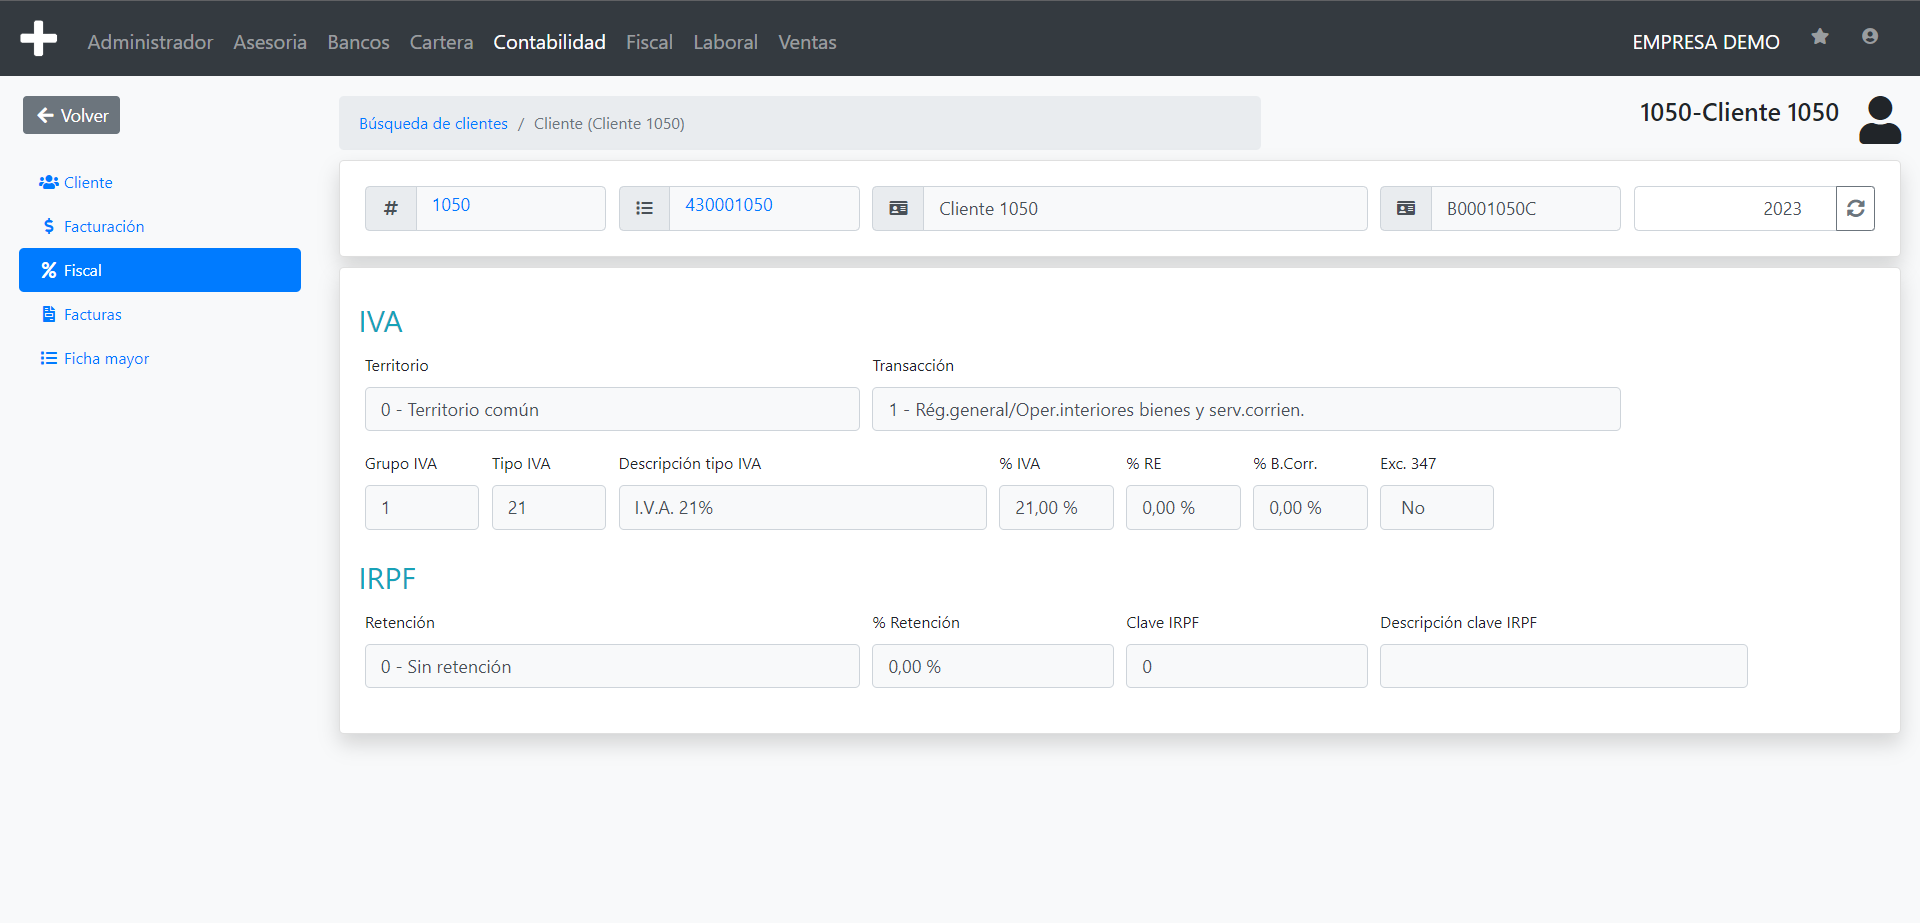The image size is (1920, 923).
Task: Click the hash icon beside code 1050
Action: (x=391, y=208)
